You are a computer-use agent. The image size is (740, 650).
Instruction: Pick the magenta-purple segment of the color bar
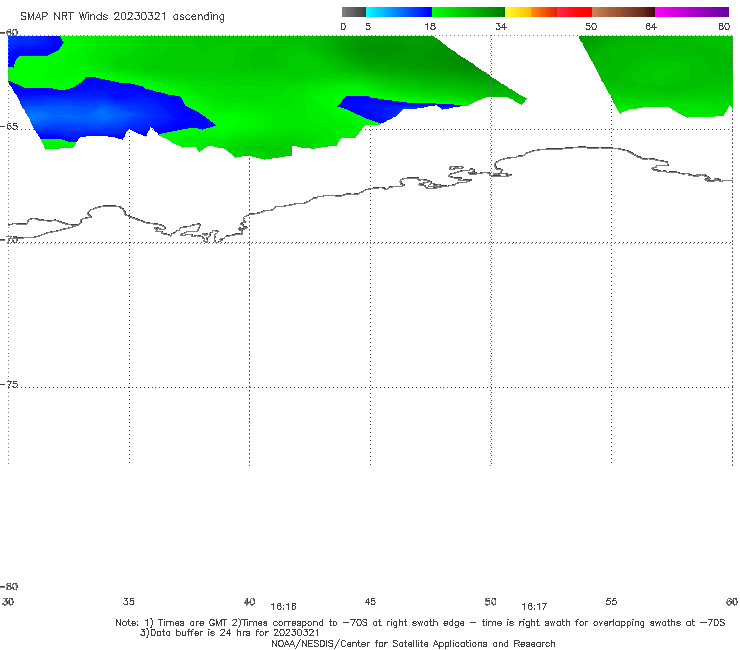692,12
